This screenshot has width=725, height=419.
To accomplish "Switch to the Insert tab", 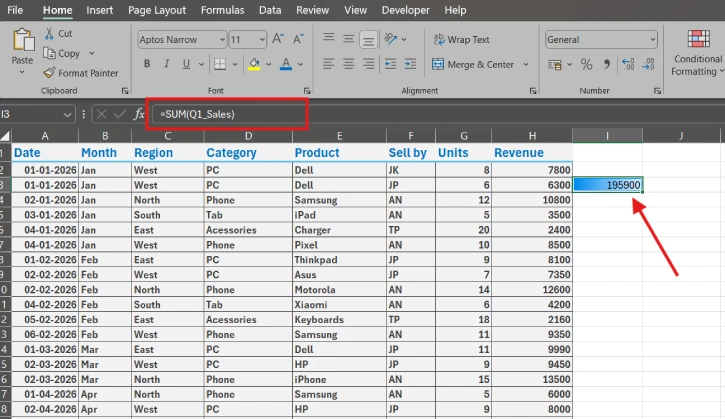I will (99, 10).
